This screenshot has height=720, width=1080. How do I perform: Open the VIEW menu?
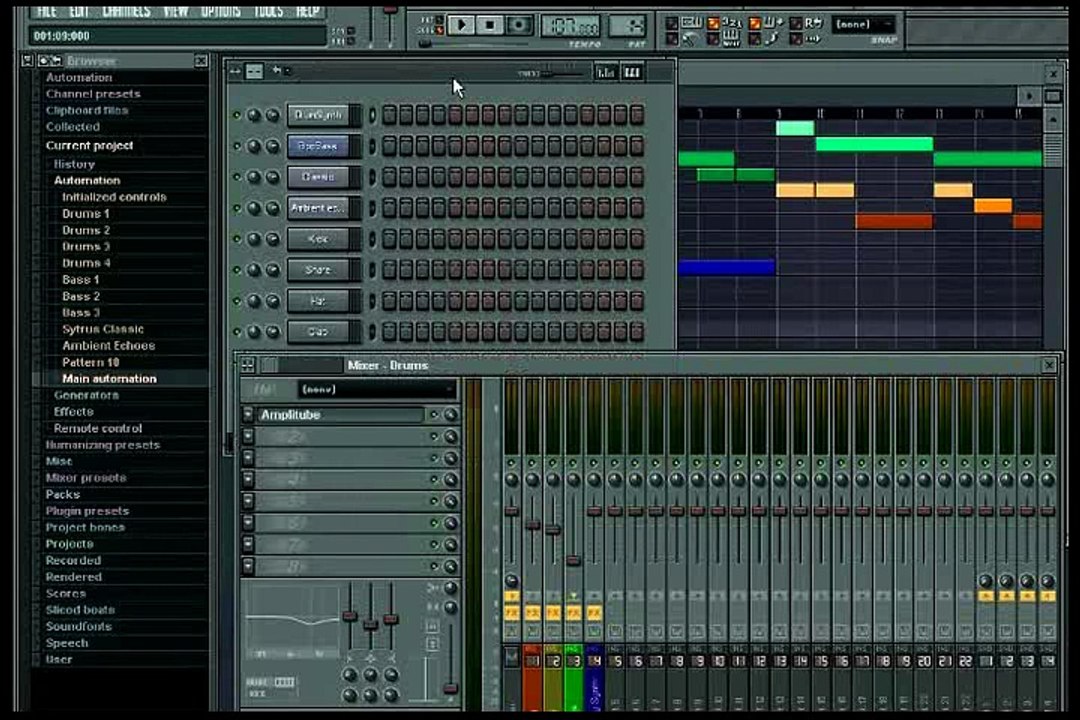(176, 11)
